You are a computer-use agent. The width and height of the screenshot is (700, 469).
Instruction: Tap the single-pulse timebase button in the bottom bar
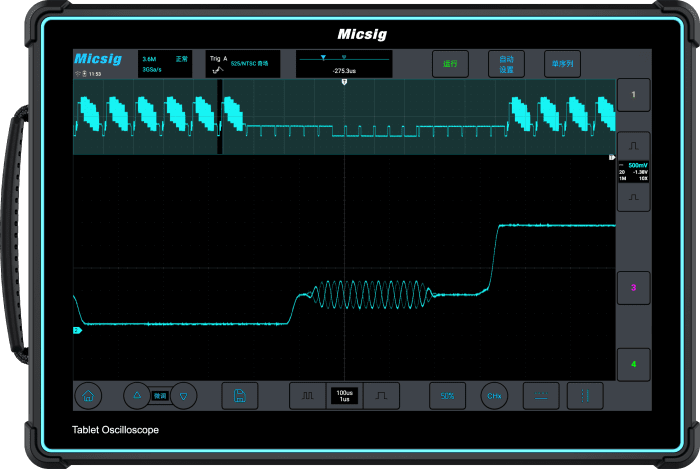coord(381,396)
